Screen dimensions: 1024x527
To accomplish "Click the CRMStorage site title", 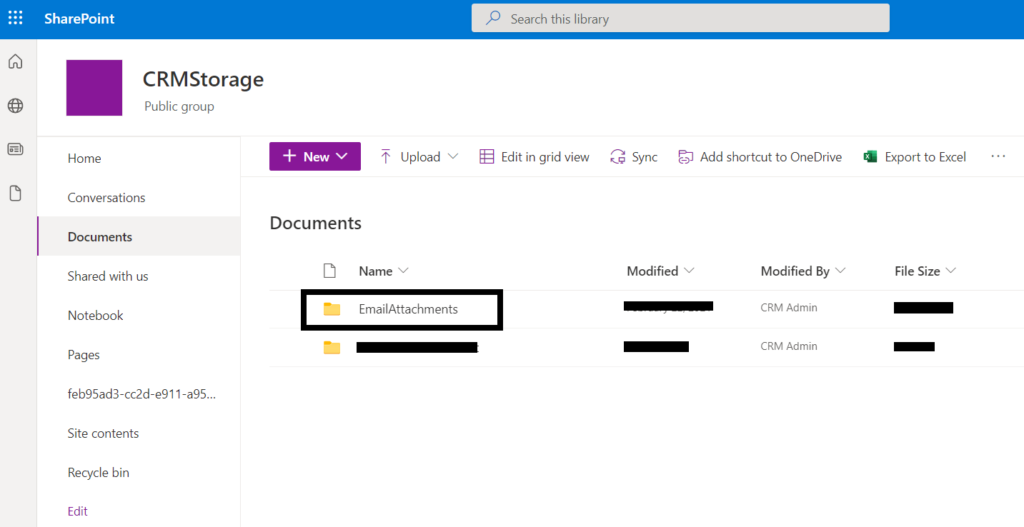I will 203,79.
